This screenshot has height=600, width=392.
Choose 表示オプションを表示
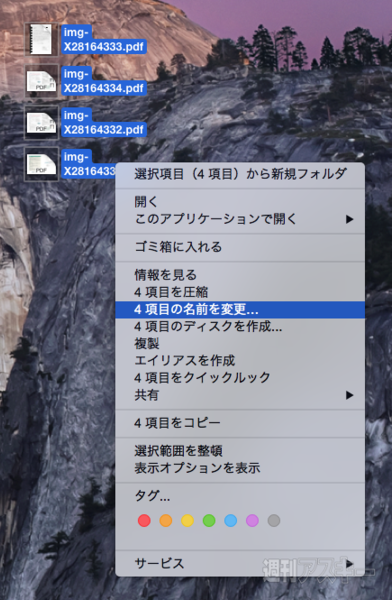point(240,468)
